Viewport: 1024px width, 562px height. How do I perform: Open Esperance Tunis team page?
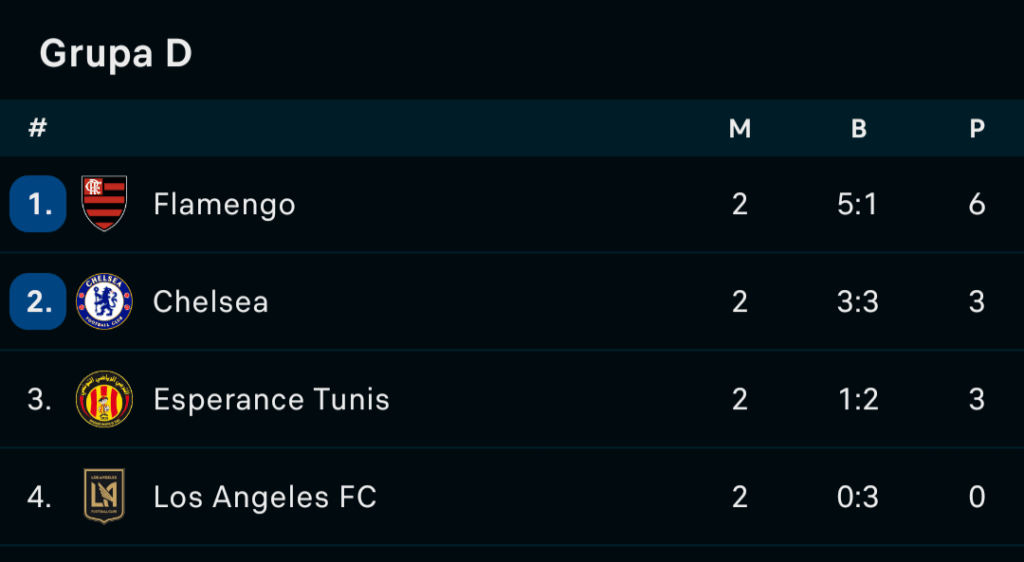click(x=271, y=399)
